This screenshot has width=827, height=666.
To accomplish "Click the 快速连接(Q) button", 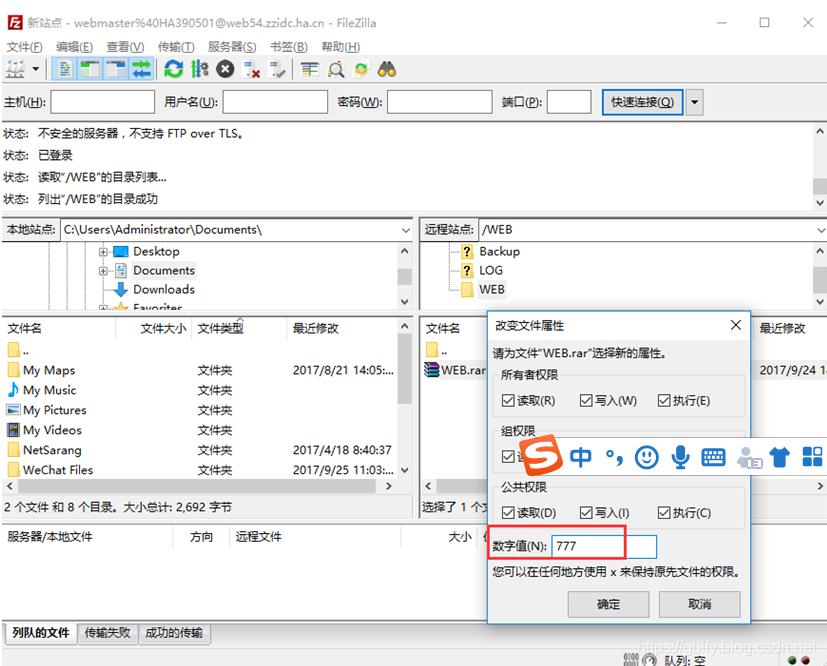I will (642, 102).
